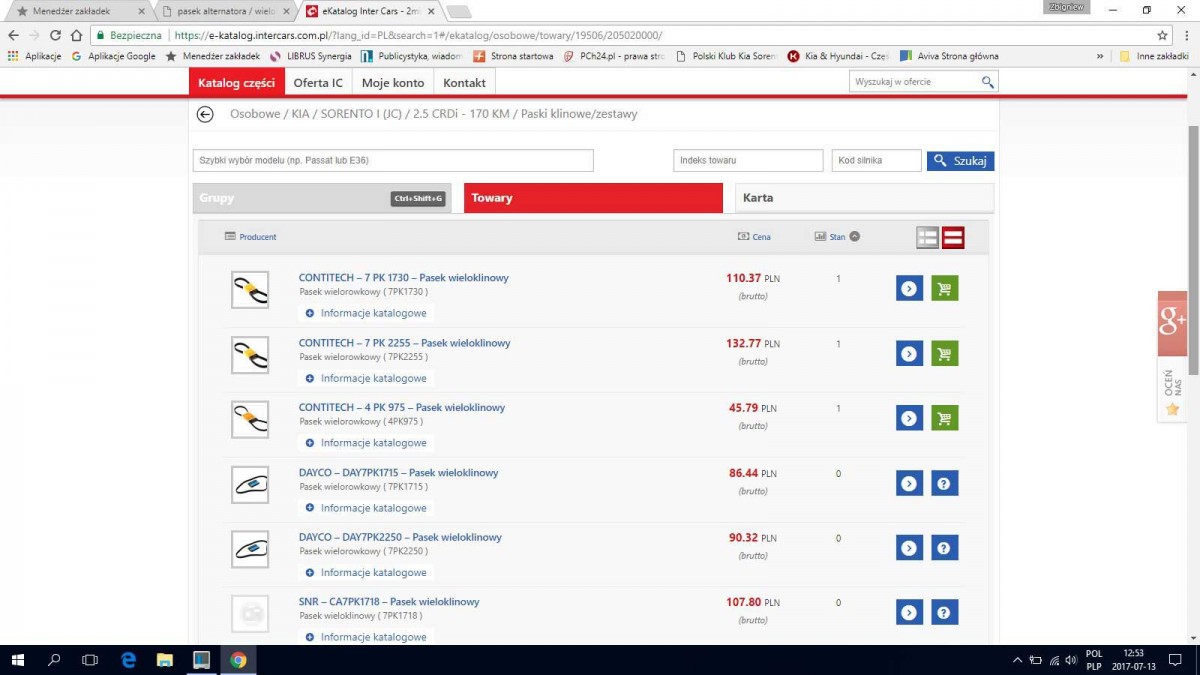Image resolution: width=1200 pixels, height=675 pixels.
Task: Focus the Szybki wybór modelu field
Action: click(x=393, y=160)
